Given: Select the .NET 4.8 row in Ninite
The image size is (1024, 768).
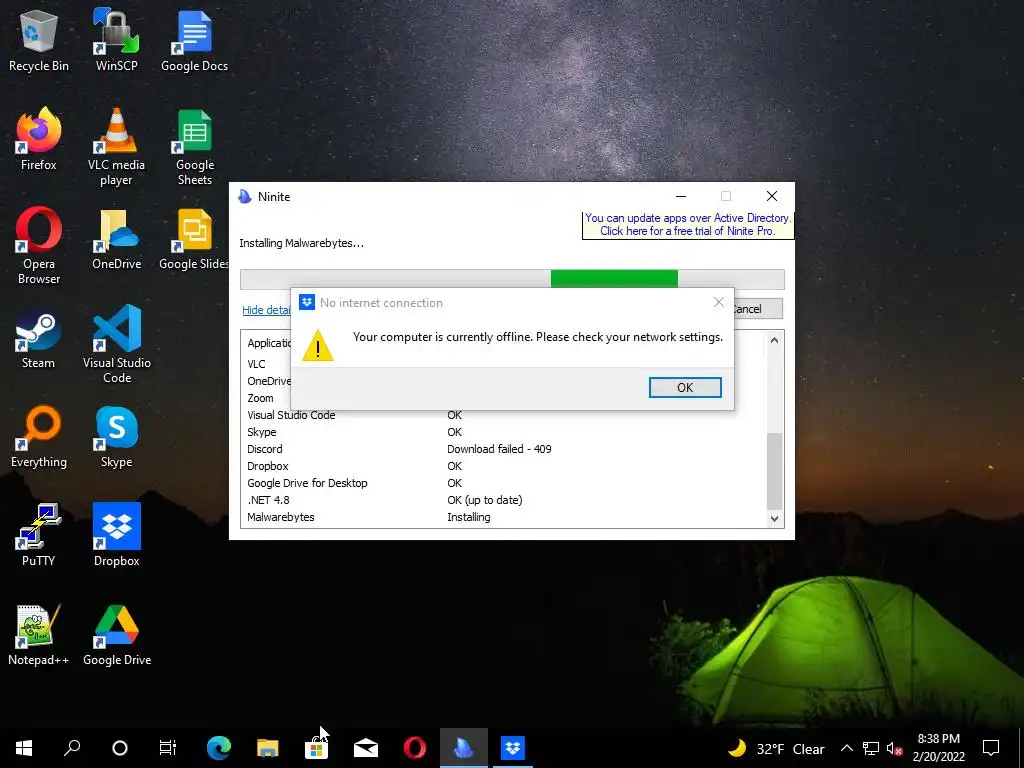Looking at the screenshot, I should 503,500.
